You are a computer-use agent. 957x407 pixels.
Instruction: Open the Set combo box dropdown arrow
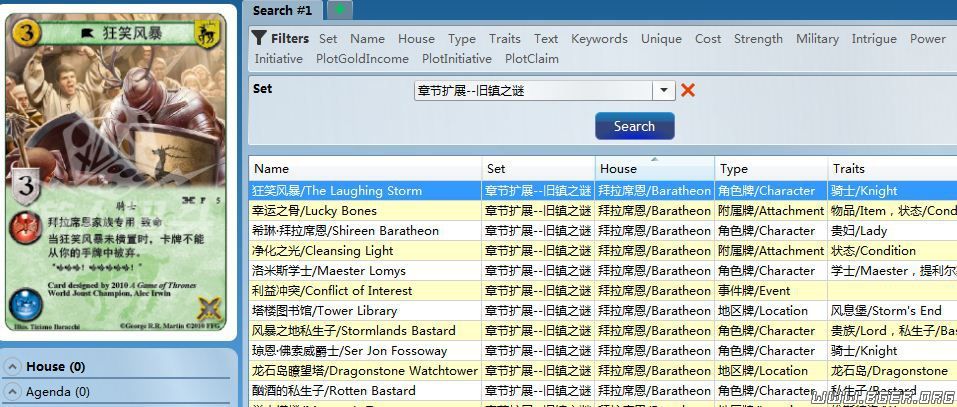tap(663, 91)
